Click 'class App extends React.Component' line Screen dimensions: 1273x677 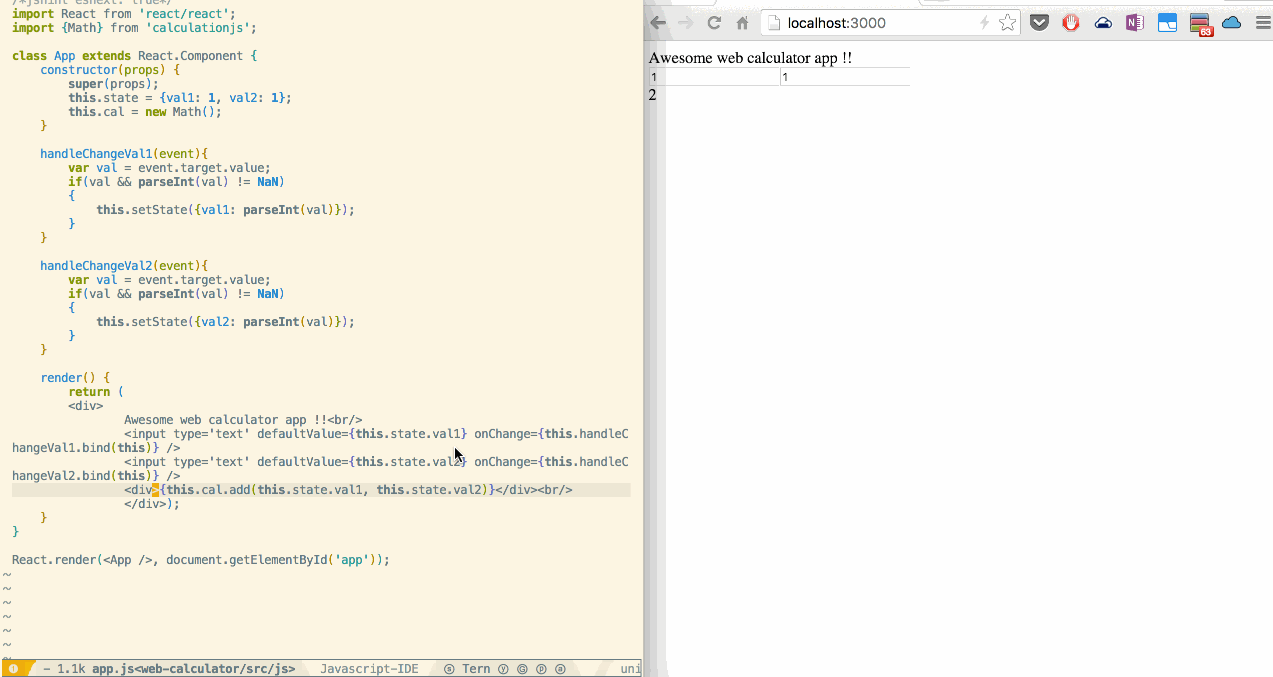(x=135, y=56)
